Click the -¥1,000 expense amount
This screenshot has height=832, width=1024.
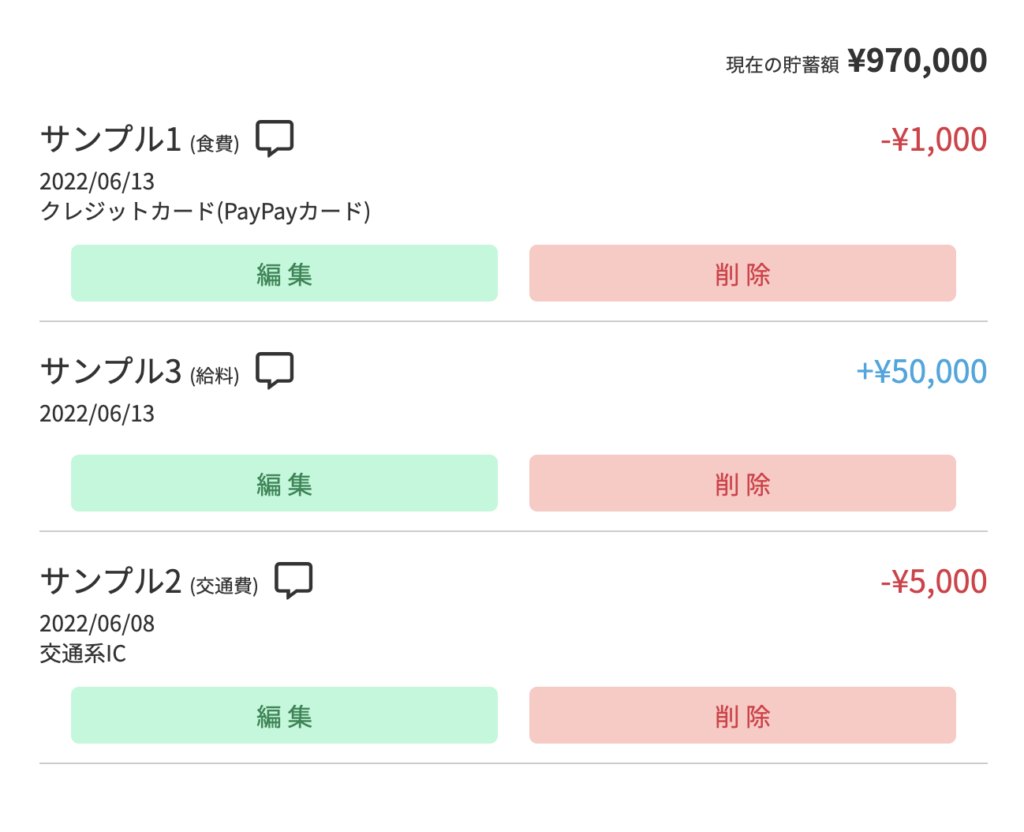click(933, 140)
